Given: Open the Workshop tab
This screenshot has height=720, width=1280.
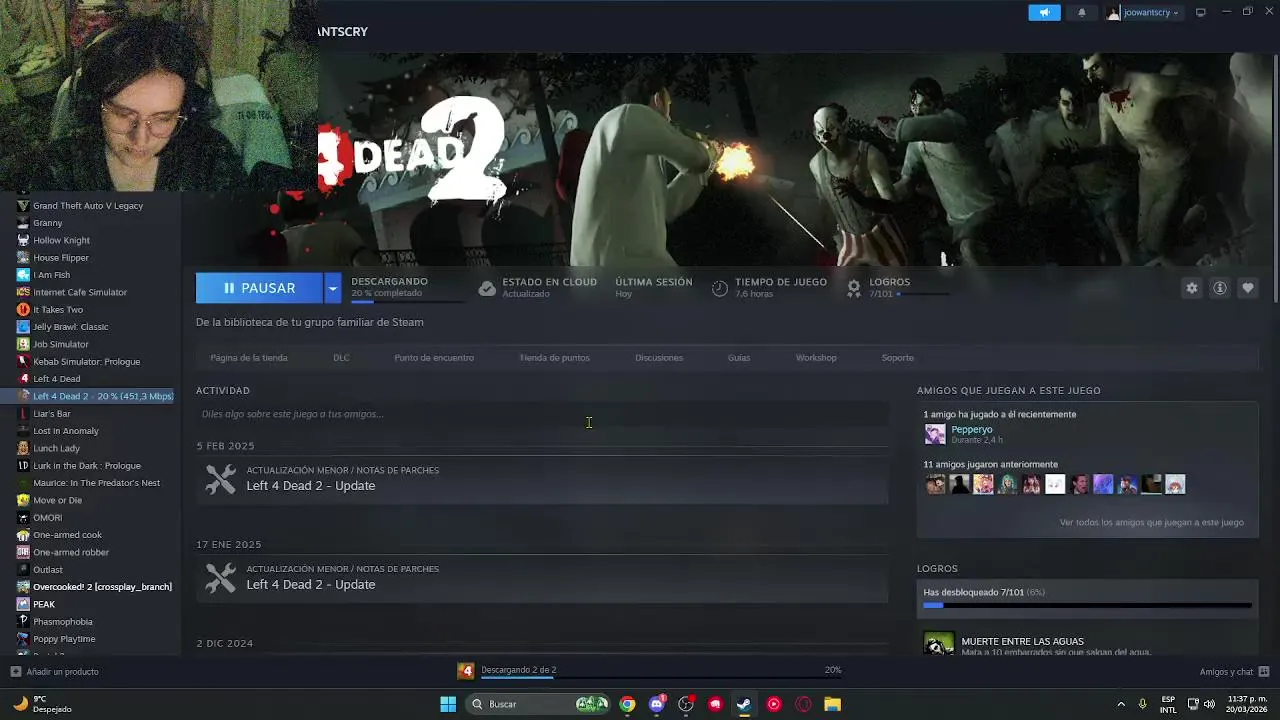Looking at the screenshot, I should tap(816, 358).
